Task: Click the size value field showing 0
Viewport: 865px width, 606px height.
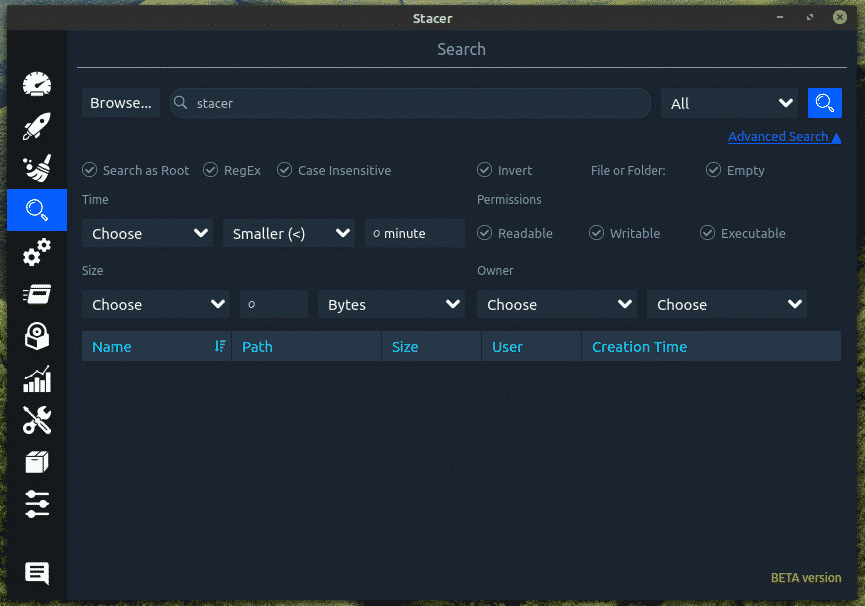Action: pyautogui.click(x=274, y=304)
